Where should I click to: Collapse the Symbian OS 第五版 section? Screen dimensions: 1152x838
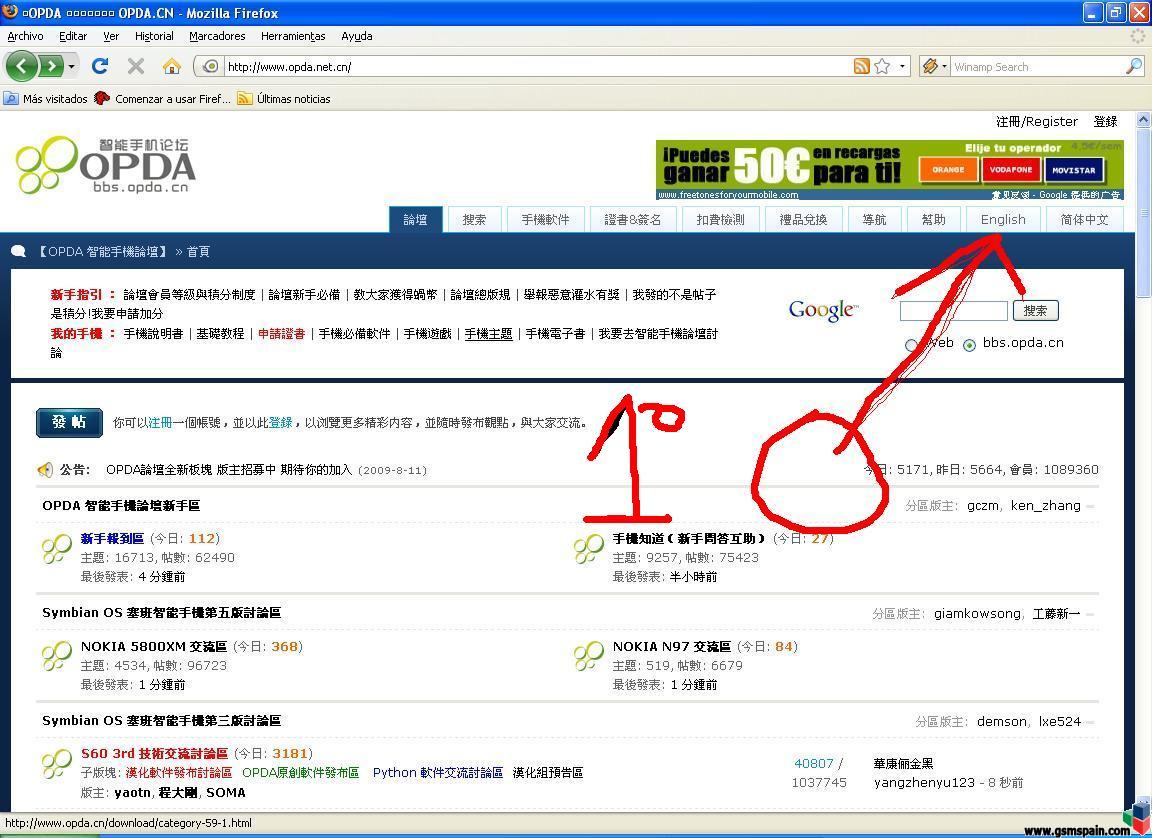(x=1090, y=614)
